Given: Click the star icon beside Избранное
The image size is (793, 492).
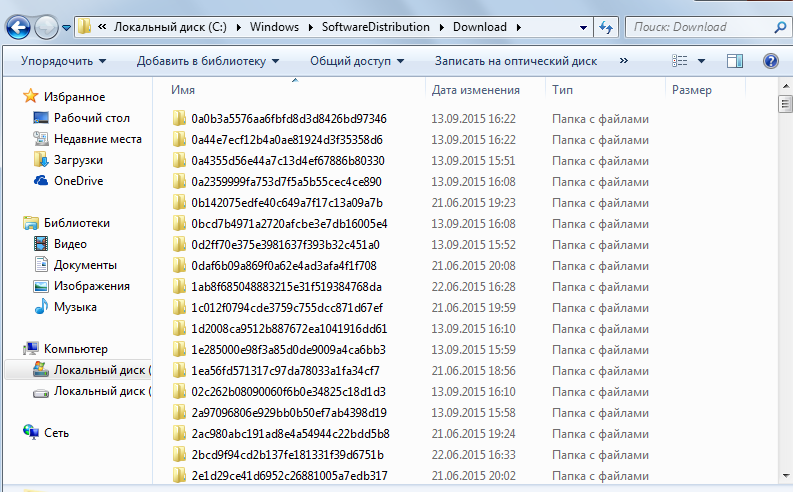Looking at the screenshot, I should click(30, 96).
